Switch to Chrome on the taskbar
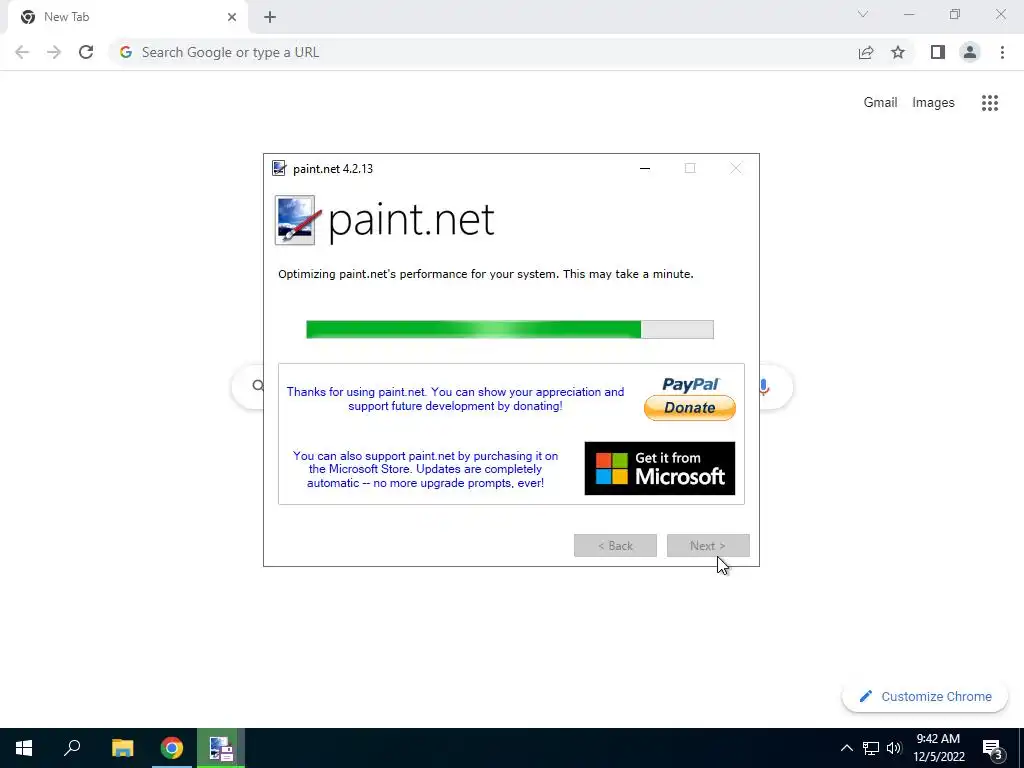Screen dimensions: 1024x768 (x=172, y=748)
